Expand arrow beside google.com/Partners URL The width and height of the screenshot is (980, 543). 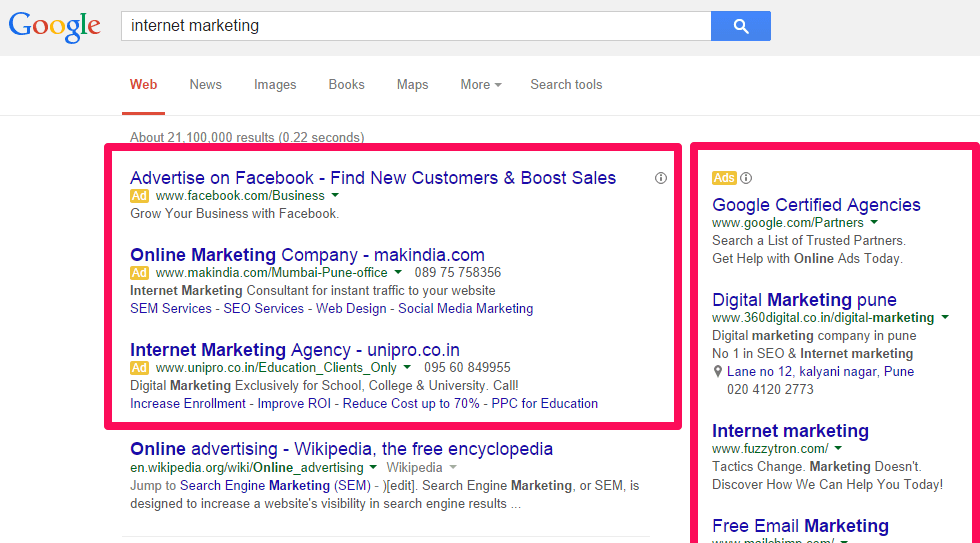coord(874,222)
